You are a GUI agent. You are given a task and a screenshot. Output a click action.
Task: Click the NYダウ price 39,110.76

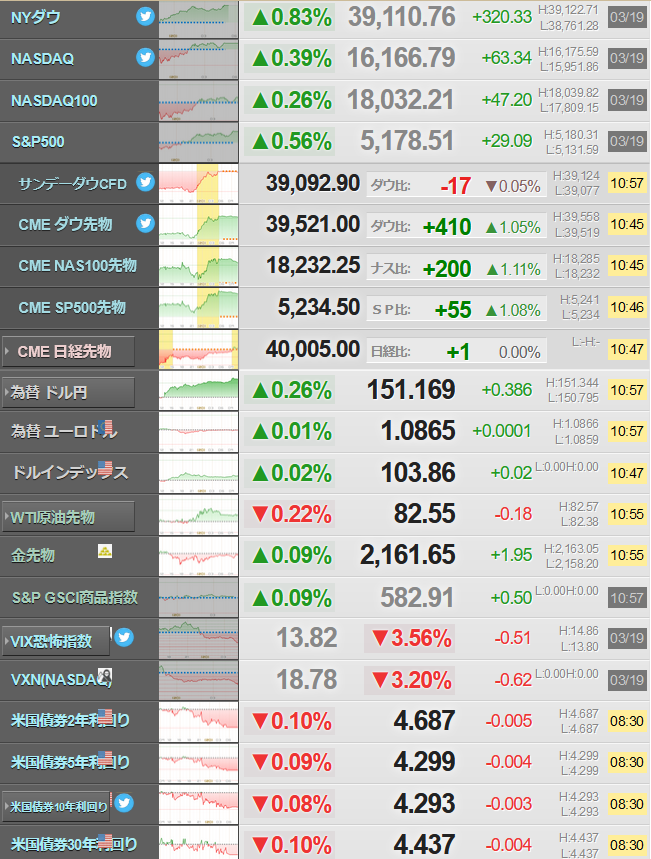click(402, 17)
